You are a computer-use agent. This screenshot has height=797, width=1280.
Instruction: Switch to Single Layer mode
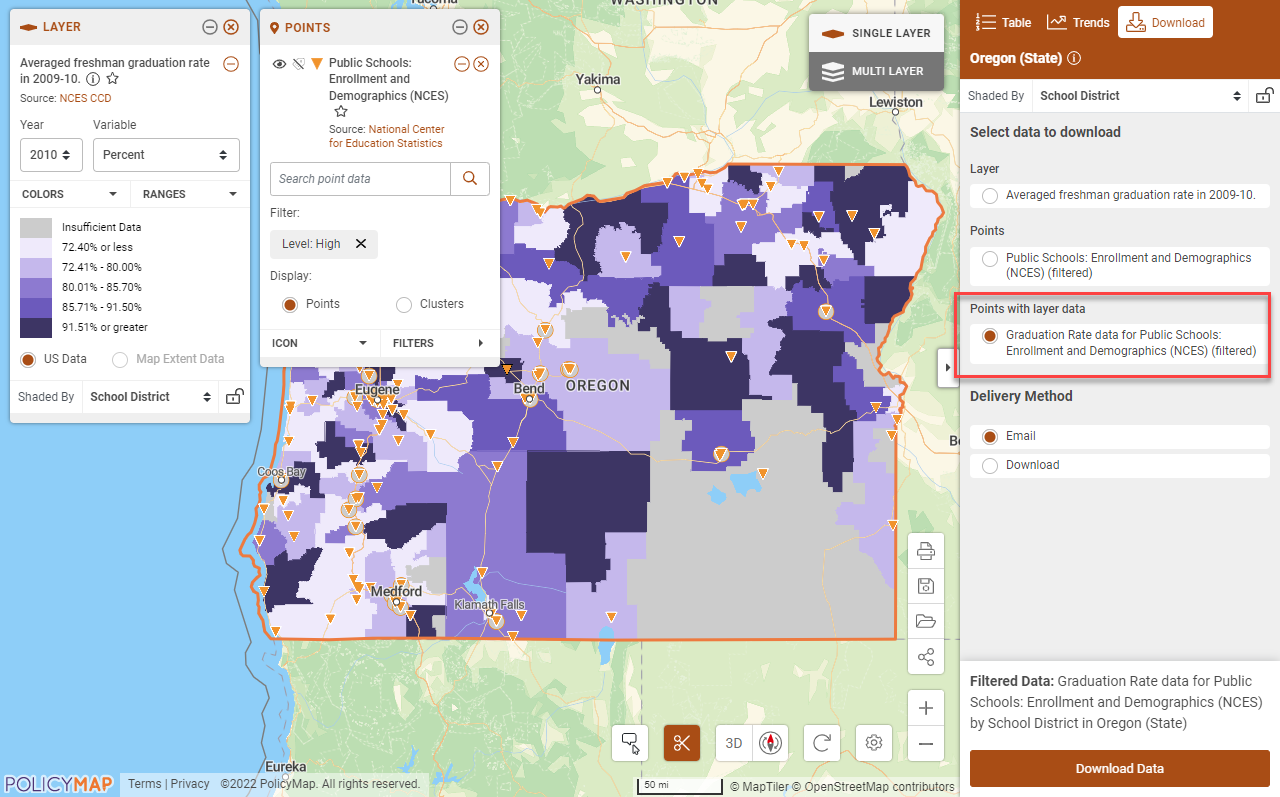[877, 33]
